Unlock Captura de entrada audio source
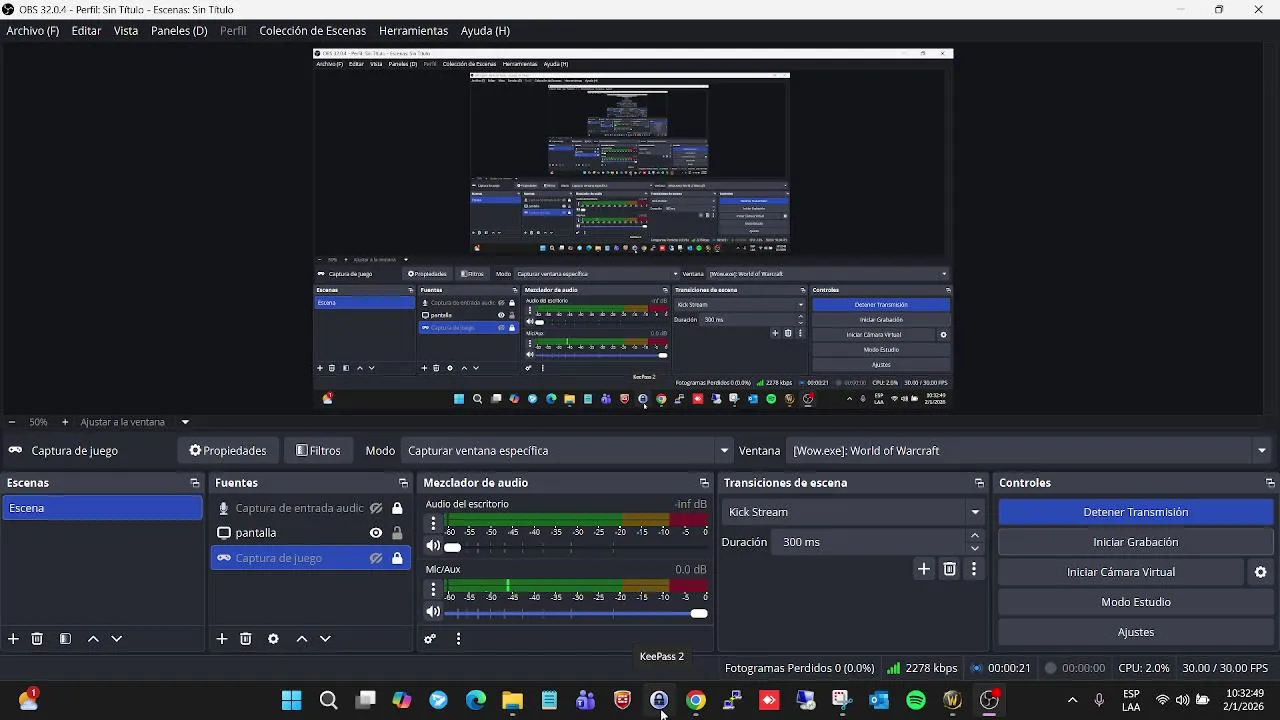This screenshot has height=720, width=1280. [397, 508]
